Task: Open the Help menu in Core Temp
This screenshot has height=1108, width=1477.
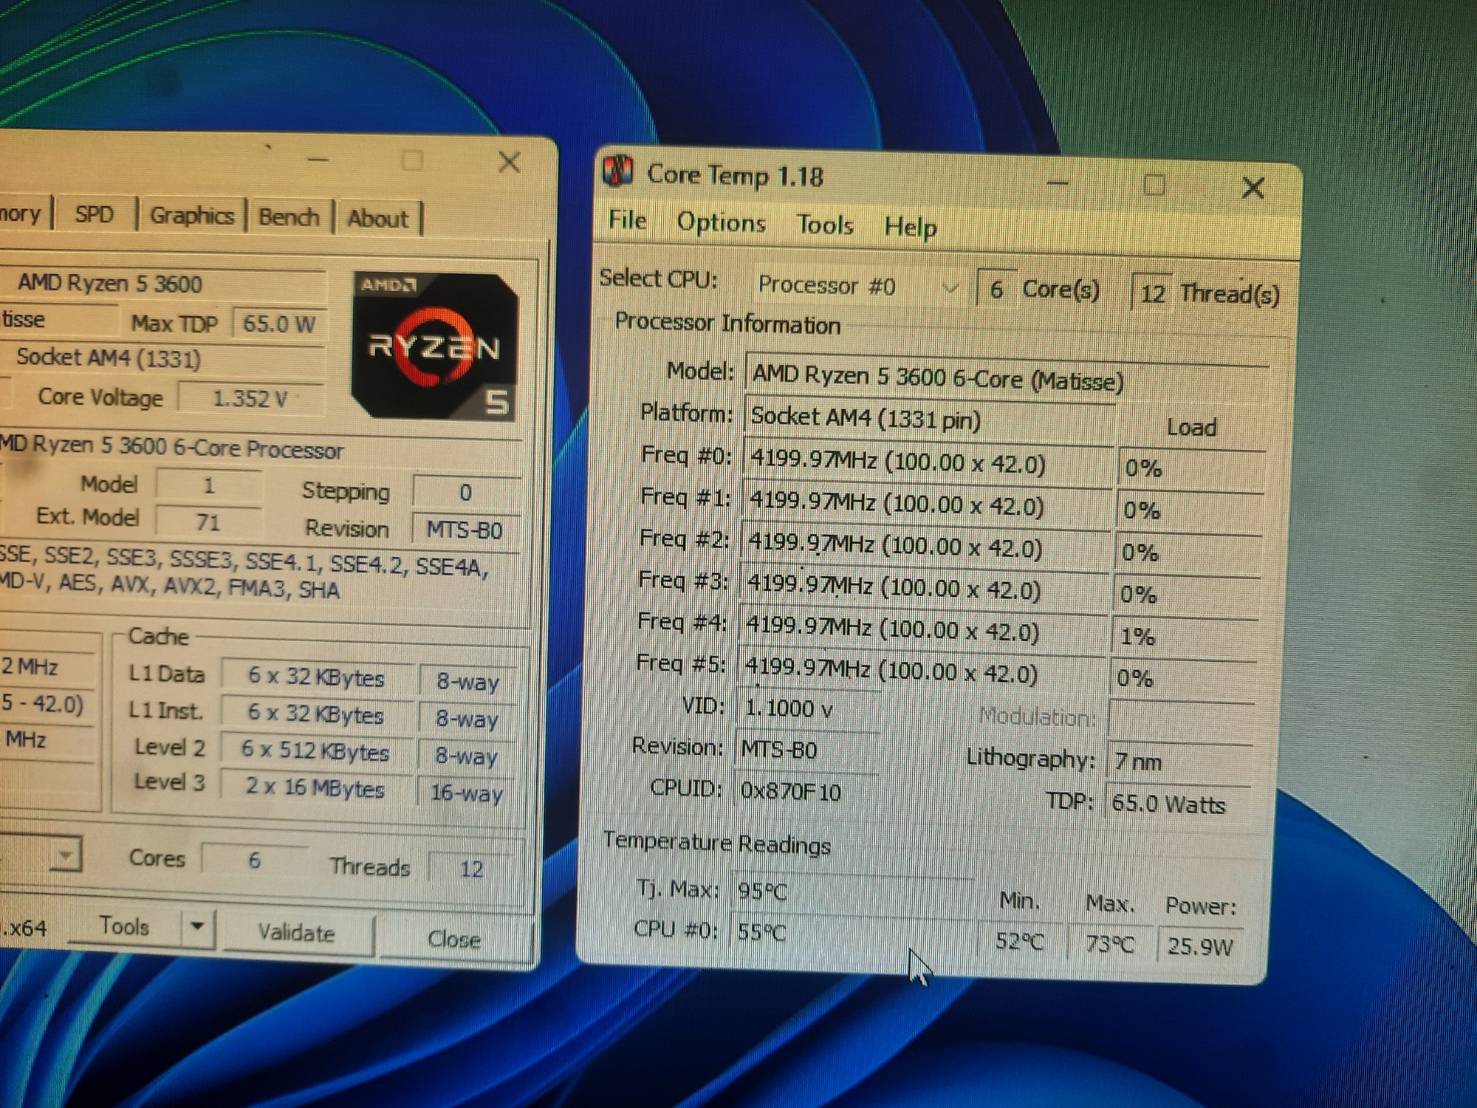Action: 910,227
